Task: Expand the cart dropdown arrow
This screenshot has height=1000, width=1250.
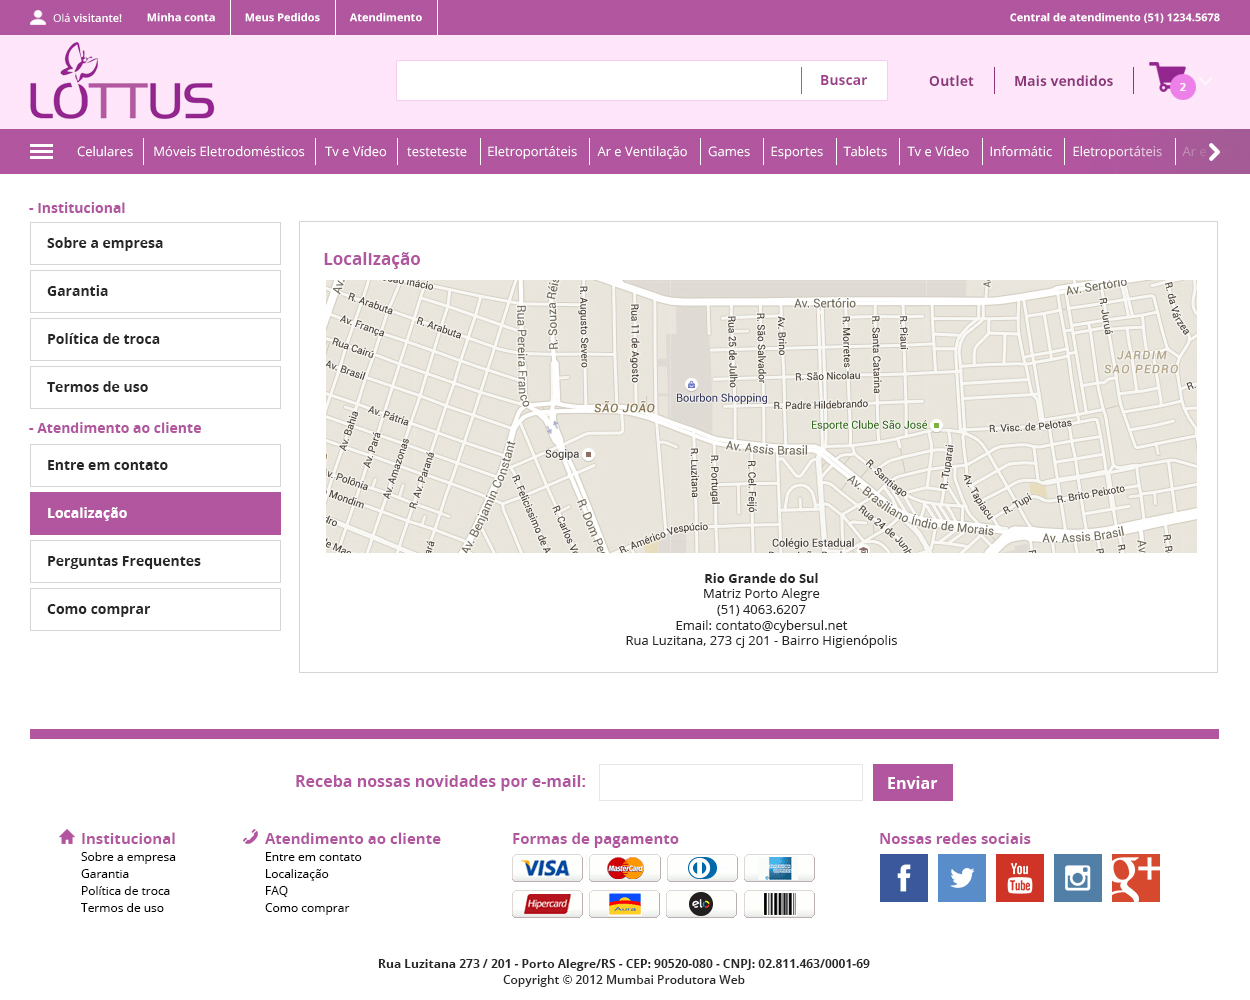Action: point(1207,81)
